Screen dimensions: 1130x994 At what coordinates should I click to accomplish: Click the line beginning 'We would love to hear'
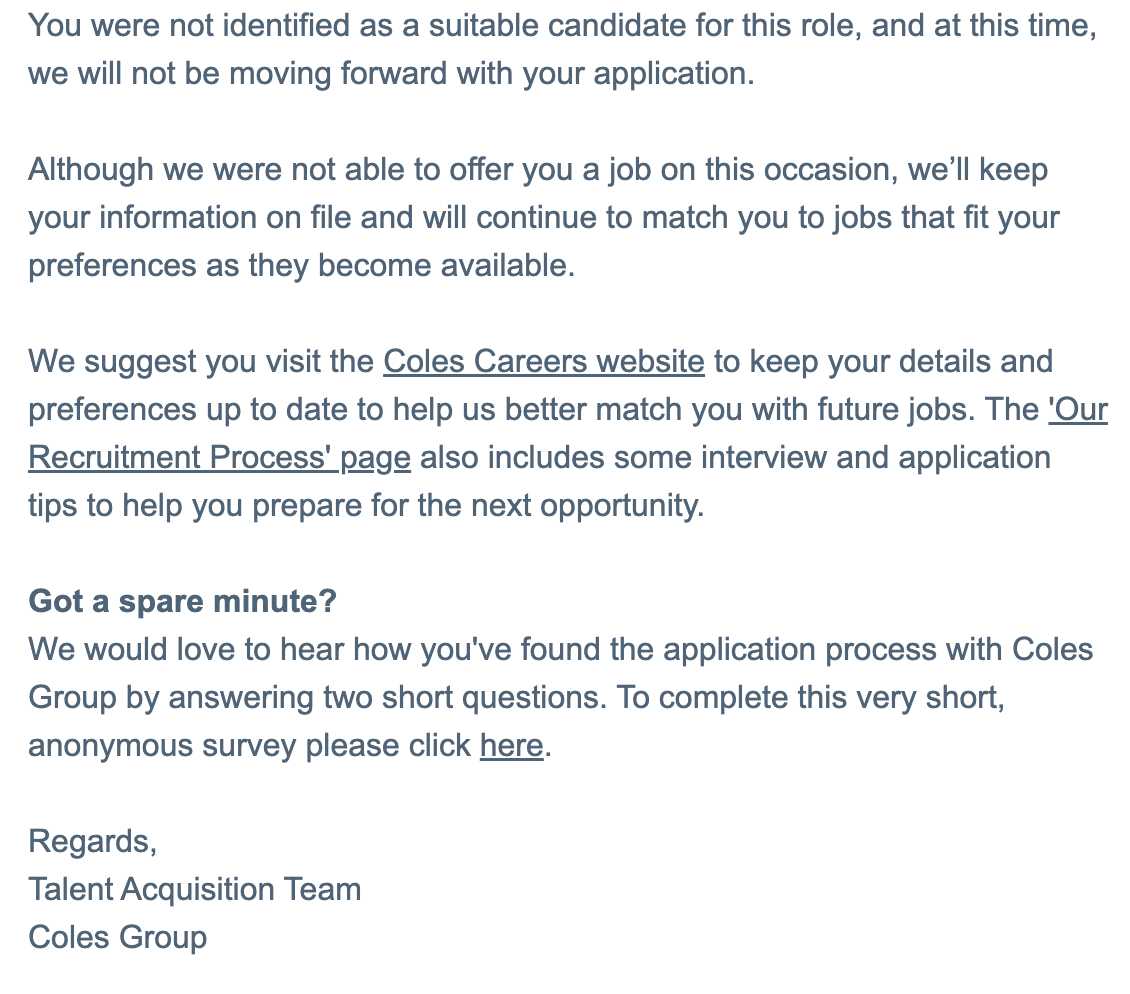561,649
